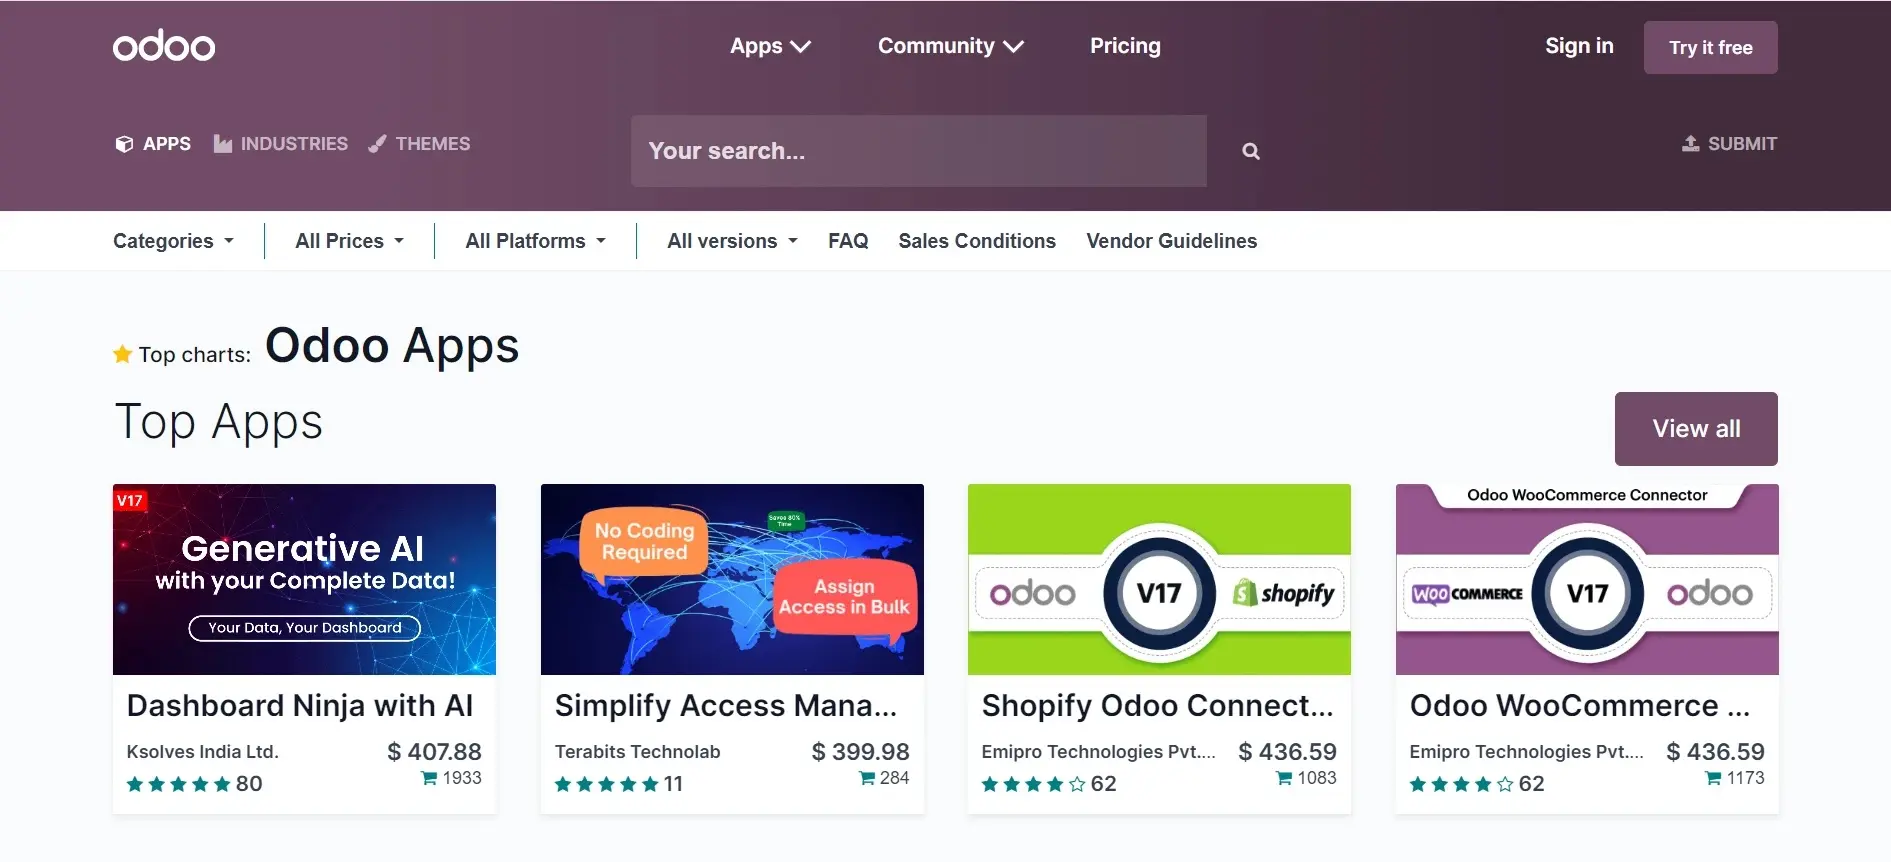The image size is (1891, 862).
Task: Click inside the search field
Action: tap(918, 151)
